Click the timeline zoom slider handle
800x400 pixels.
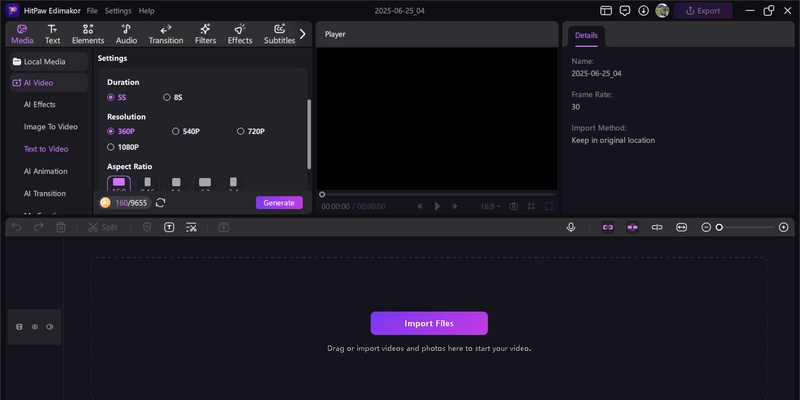(x=719, y=228)
